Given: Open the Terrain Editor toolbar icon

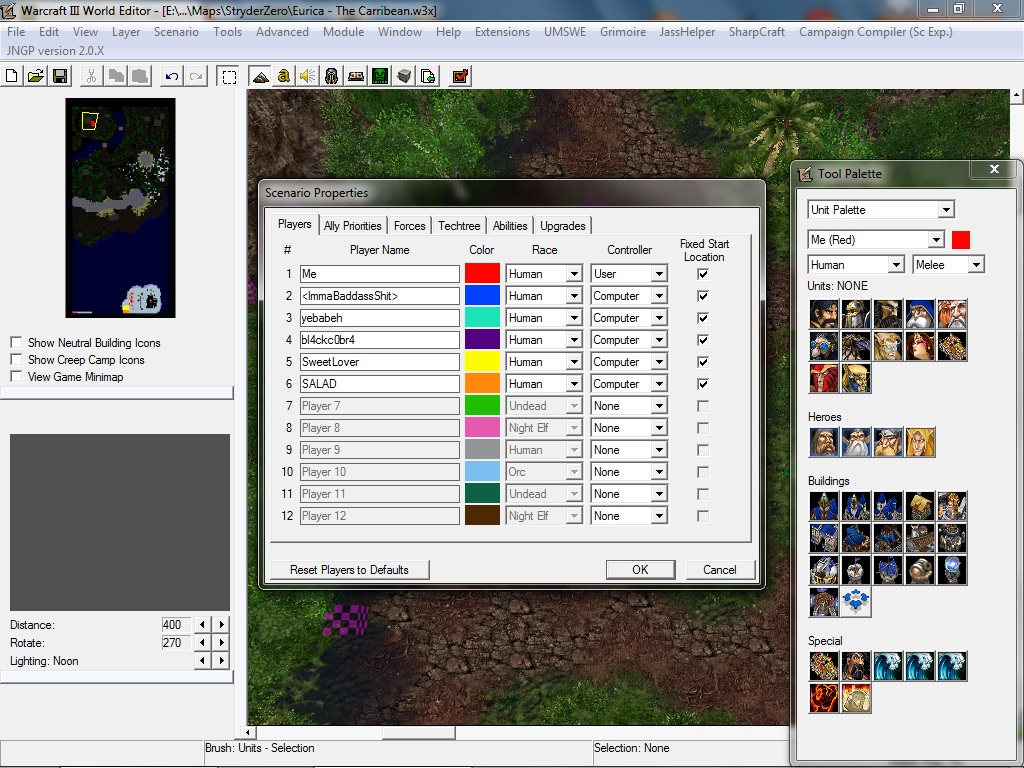Looking at the screenshot, I should tap(260, 76).
